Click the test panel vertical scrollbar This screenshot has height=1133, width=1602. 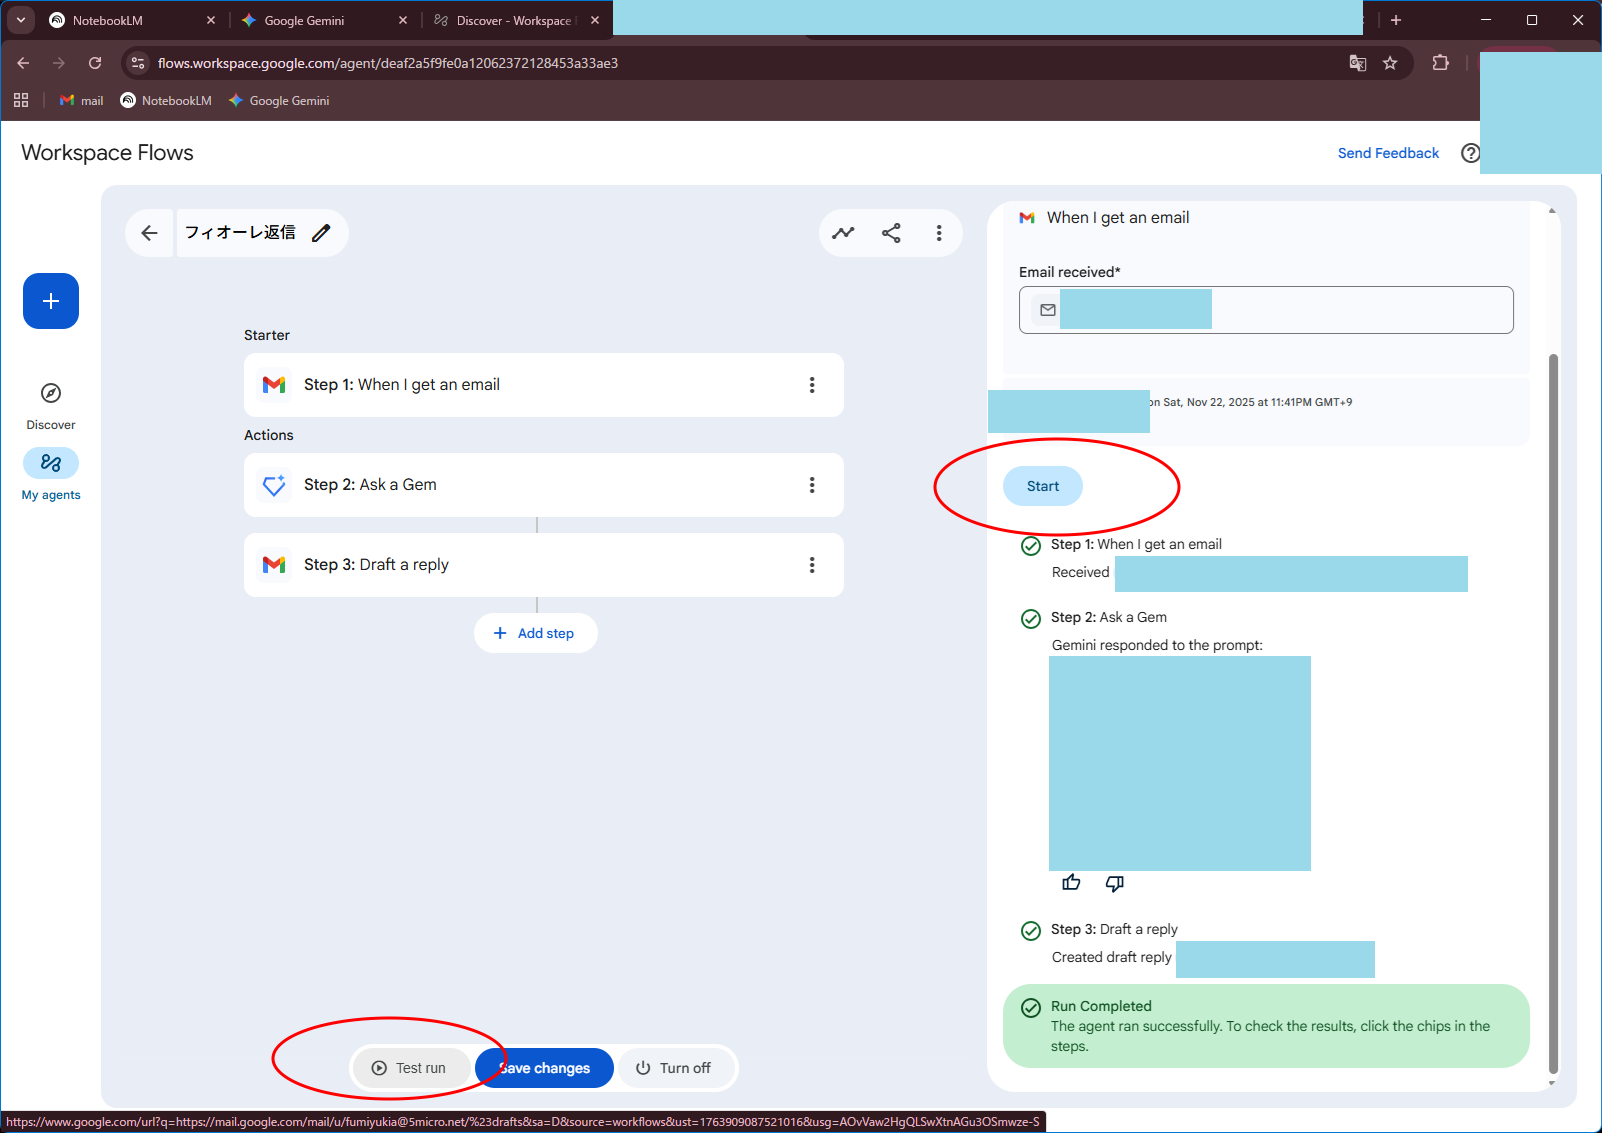pyautogui.click(x=1553, y=700)
